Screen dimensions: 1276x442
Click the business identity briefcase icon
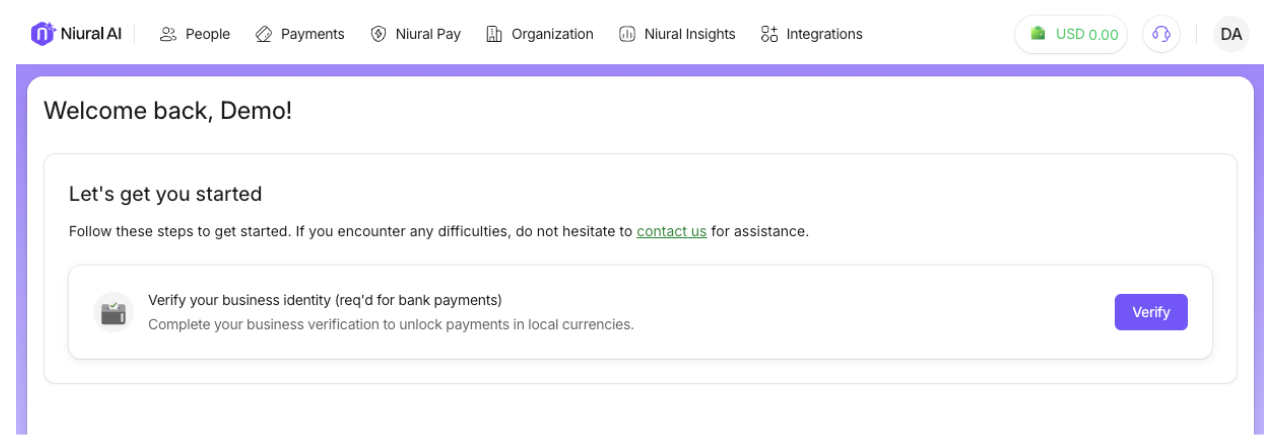pyautogui.click(x=113, y=312)
